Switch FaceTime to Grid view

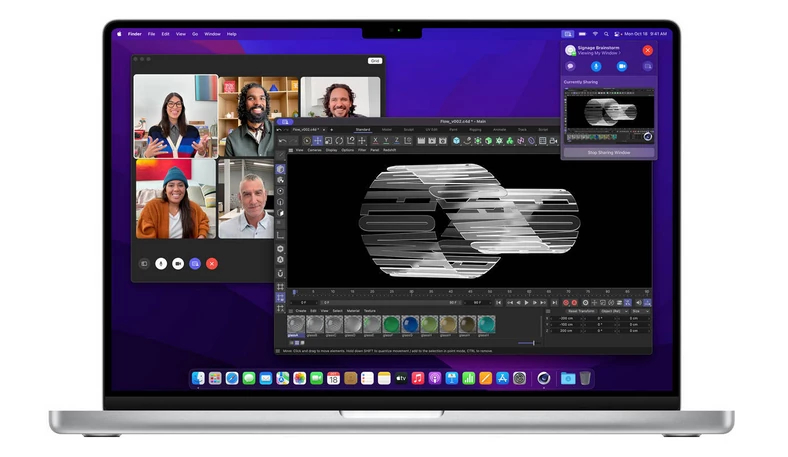click(375, 61)
